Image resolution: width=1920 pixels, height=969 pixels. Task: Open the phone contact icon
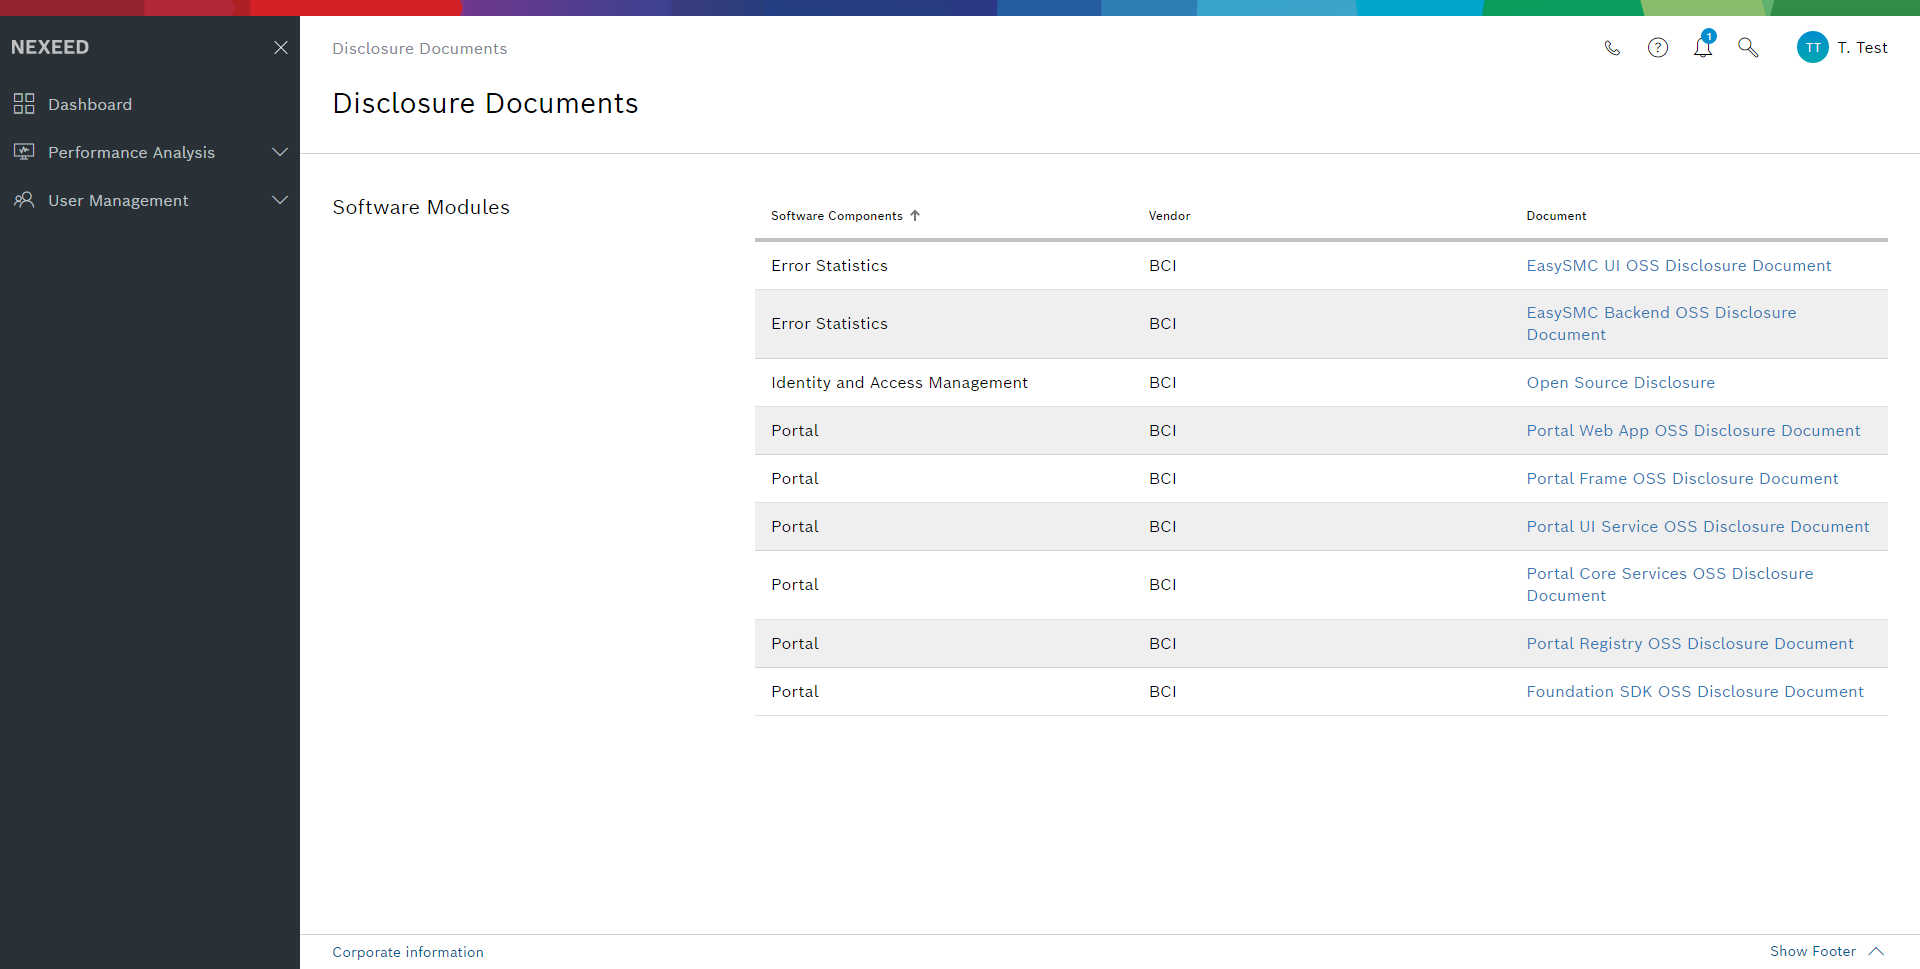tap(1612, 47)
